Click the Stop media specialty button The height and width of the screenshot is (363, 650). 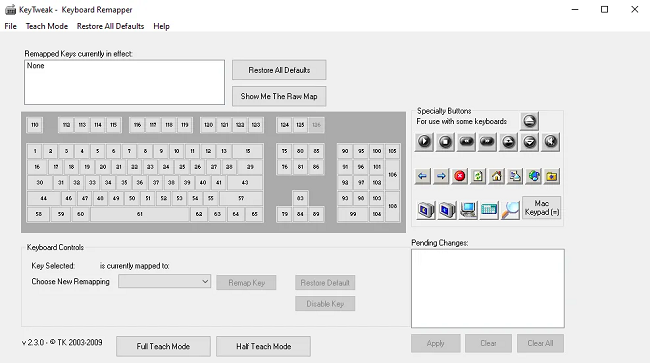[445, 142]
